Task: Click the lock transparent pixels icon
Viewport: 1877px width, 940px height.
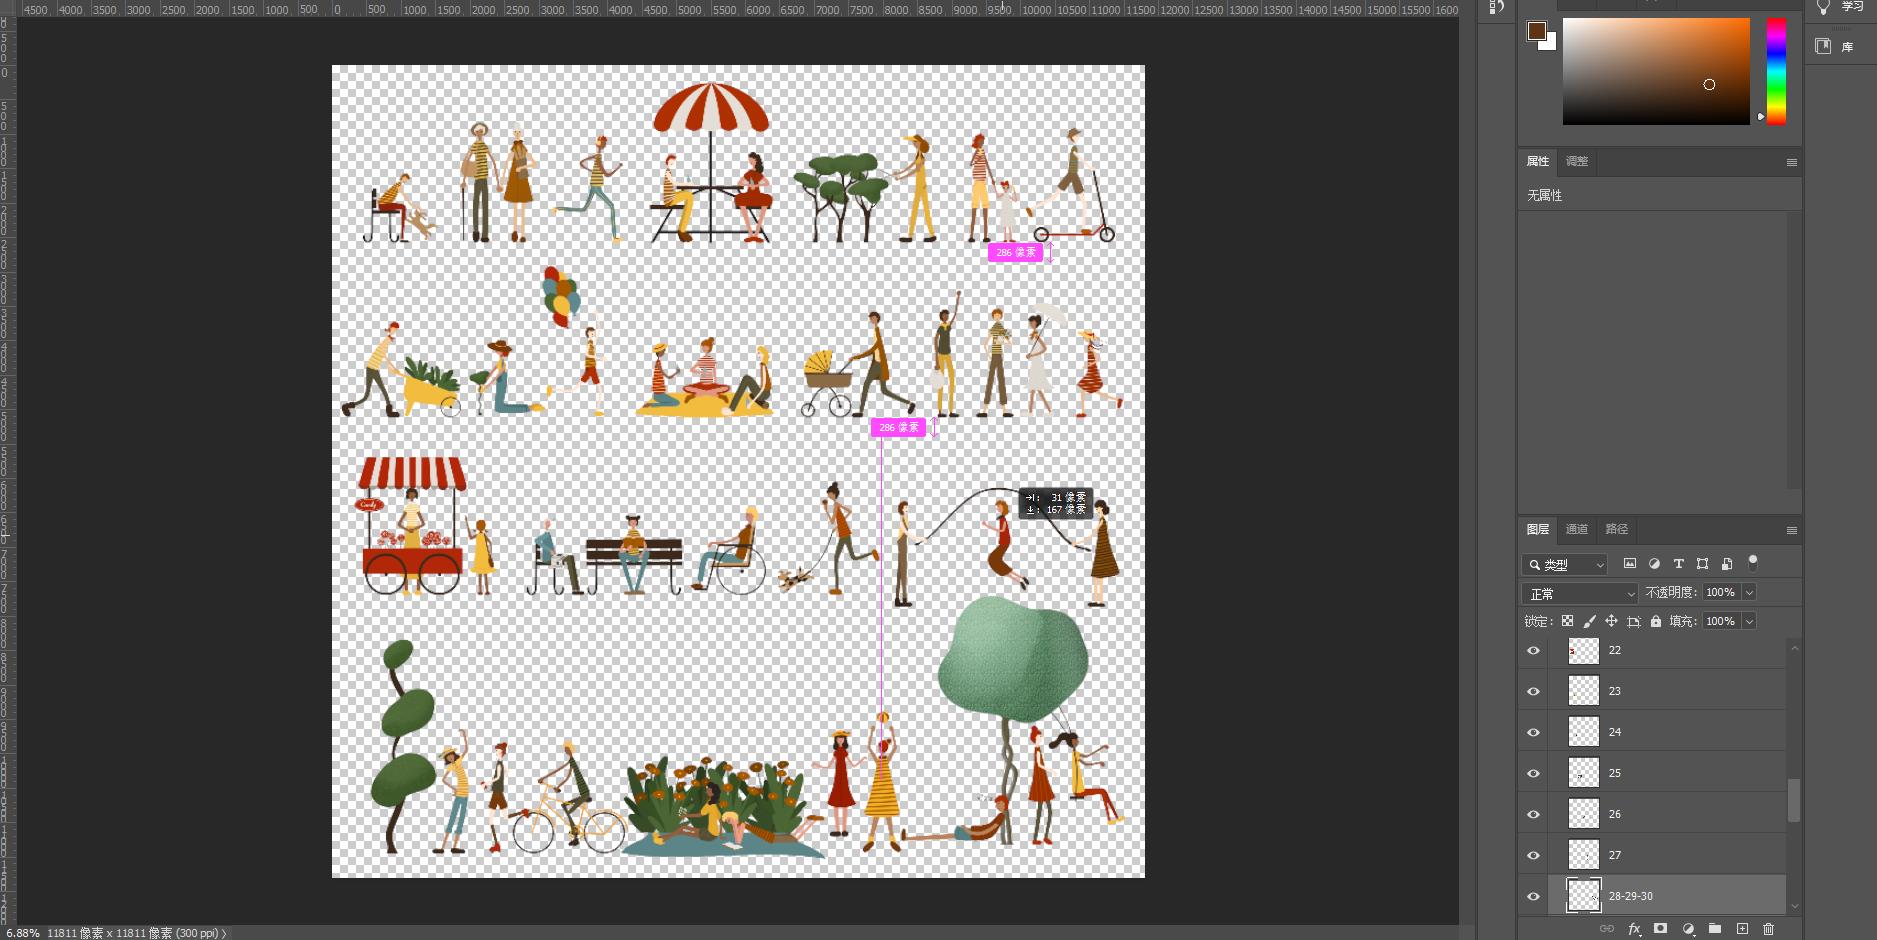Action: pyautogui.click(x=1567, y=621)
